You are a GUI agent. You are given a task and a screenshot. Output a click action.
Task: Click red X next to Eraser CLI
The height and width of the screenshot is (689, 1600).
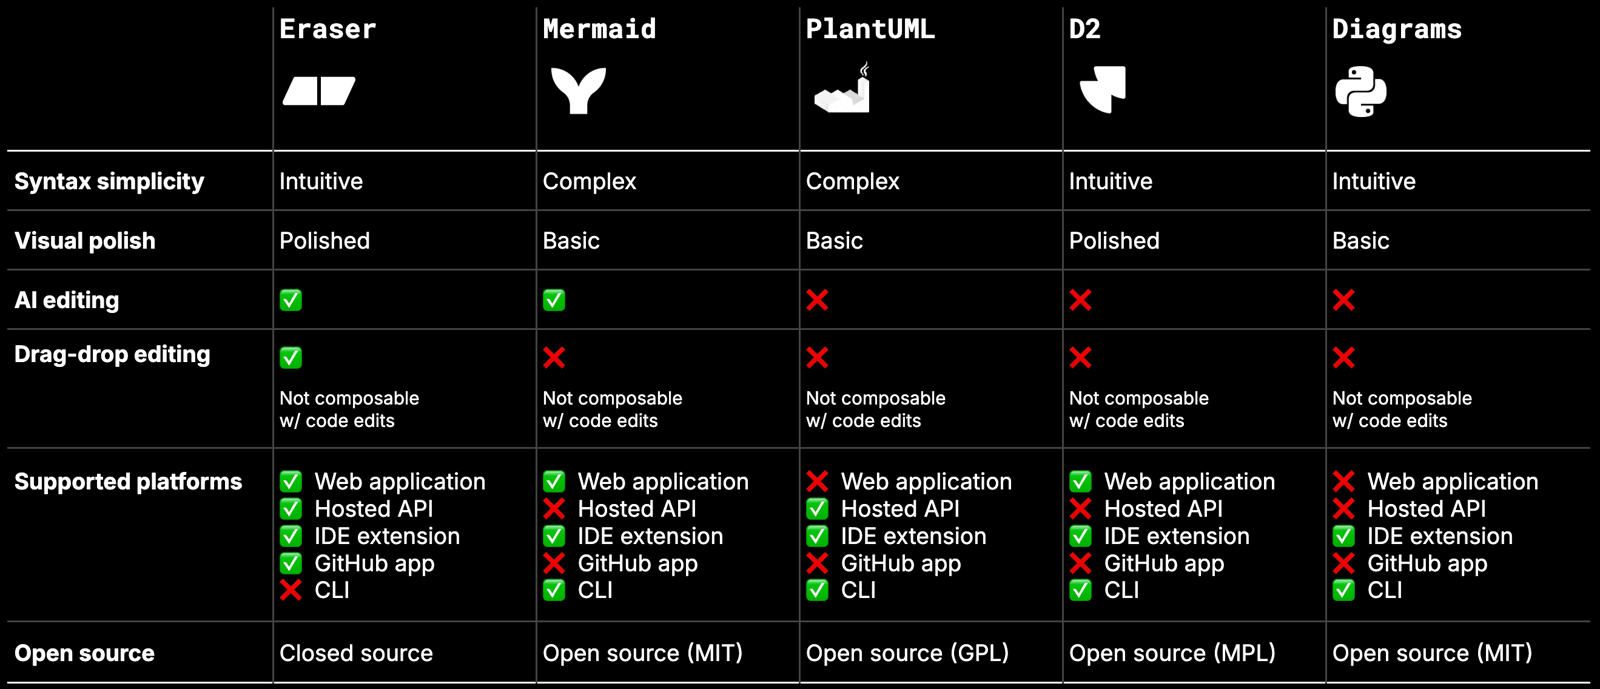coord(291,590)
